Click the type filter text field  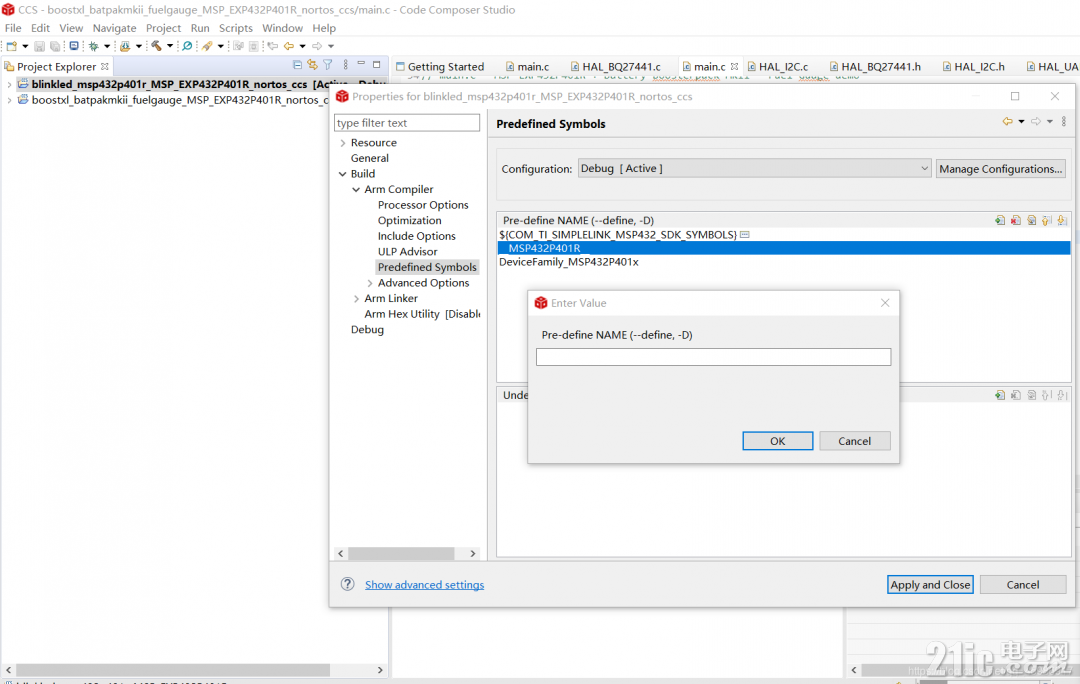pos(407,123)
